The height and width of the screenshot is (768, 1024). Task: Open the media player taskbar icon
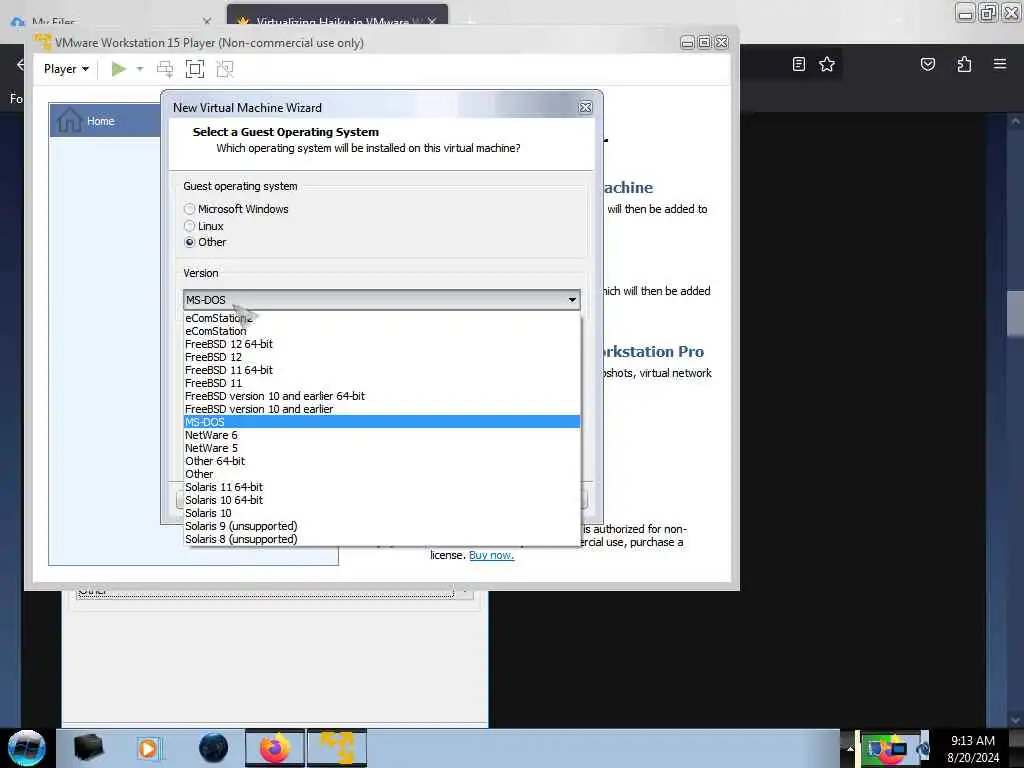[148, 748]
